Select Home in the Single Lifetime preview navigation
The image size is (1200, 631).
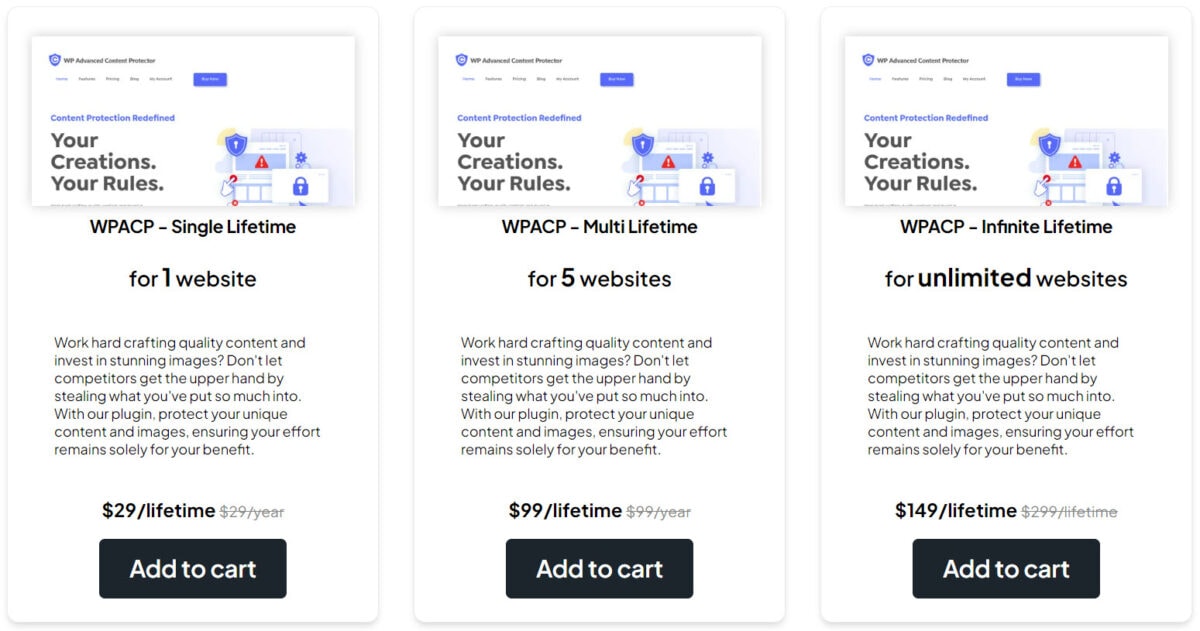point(62,78)
